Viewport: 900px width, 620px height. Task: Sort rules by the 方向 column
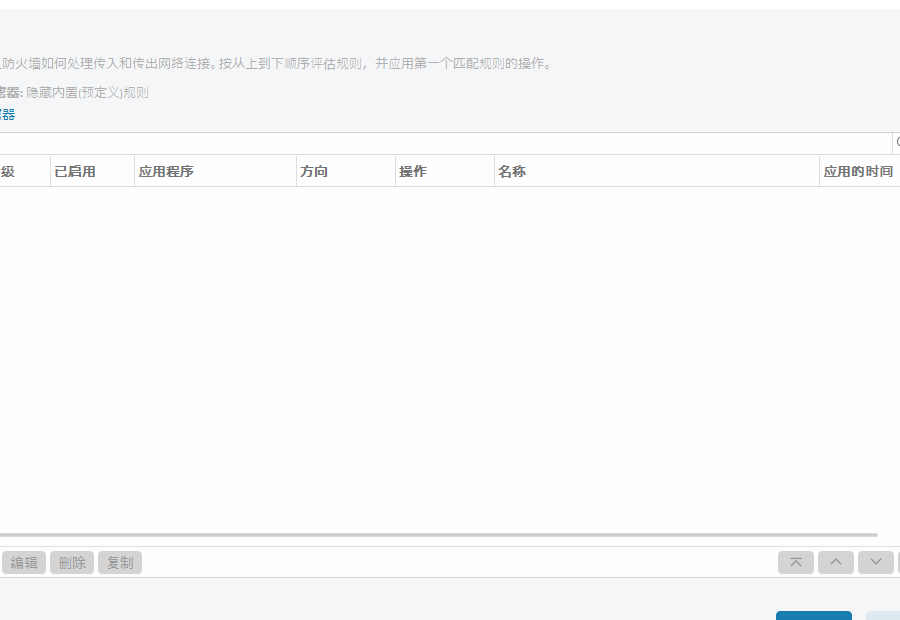315,171
